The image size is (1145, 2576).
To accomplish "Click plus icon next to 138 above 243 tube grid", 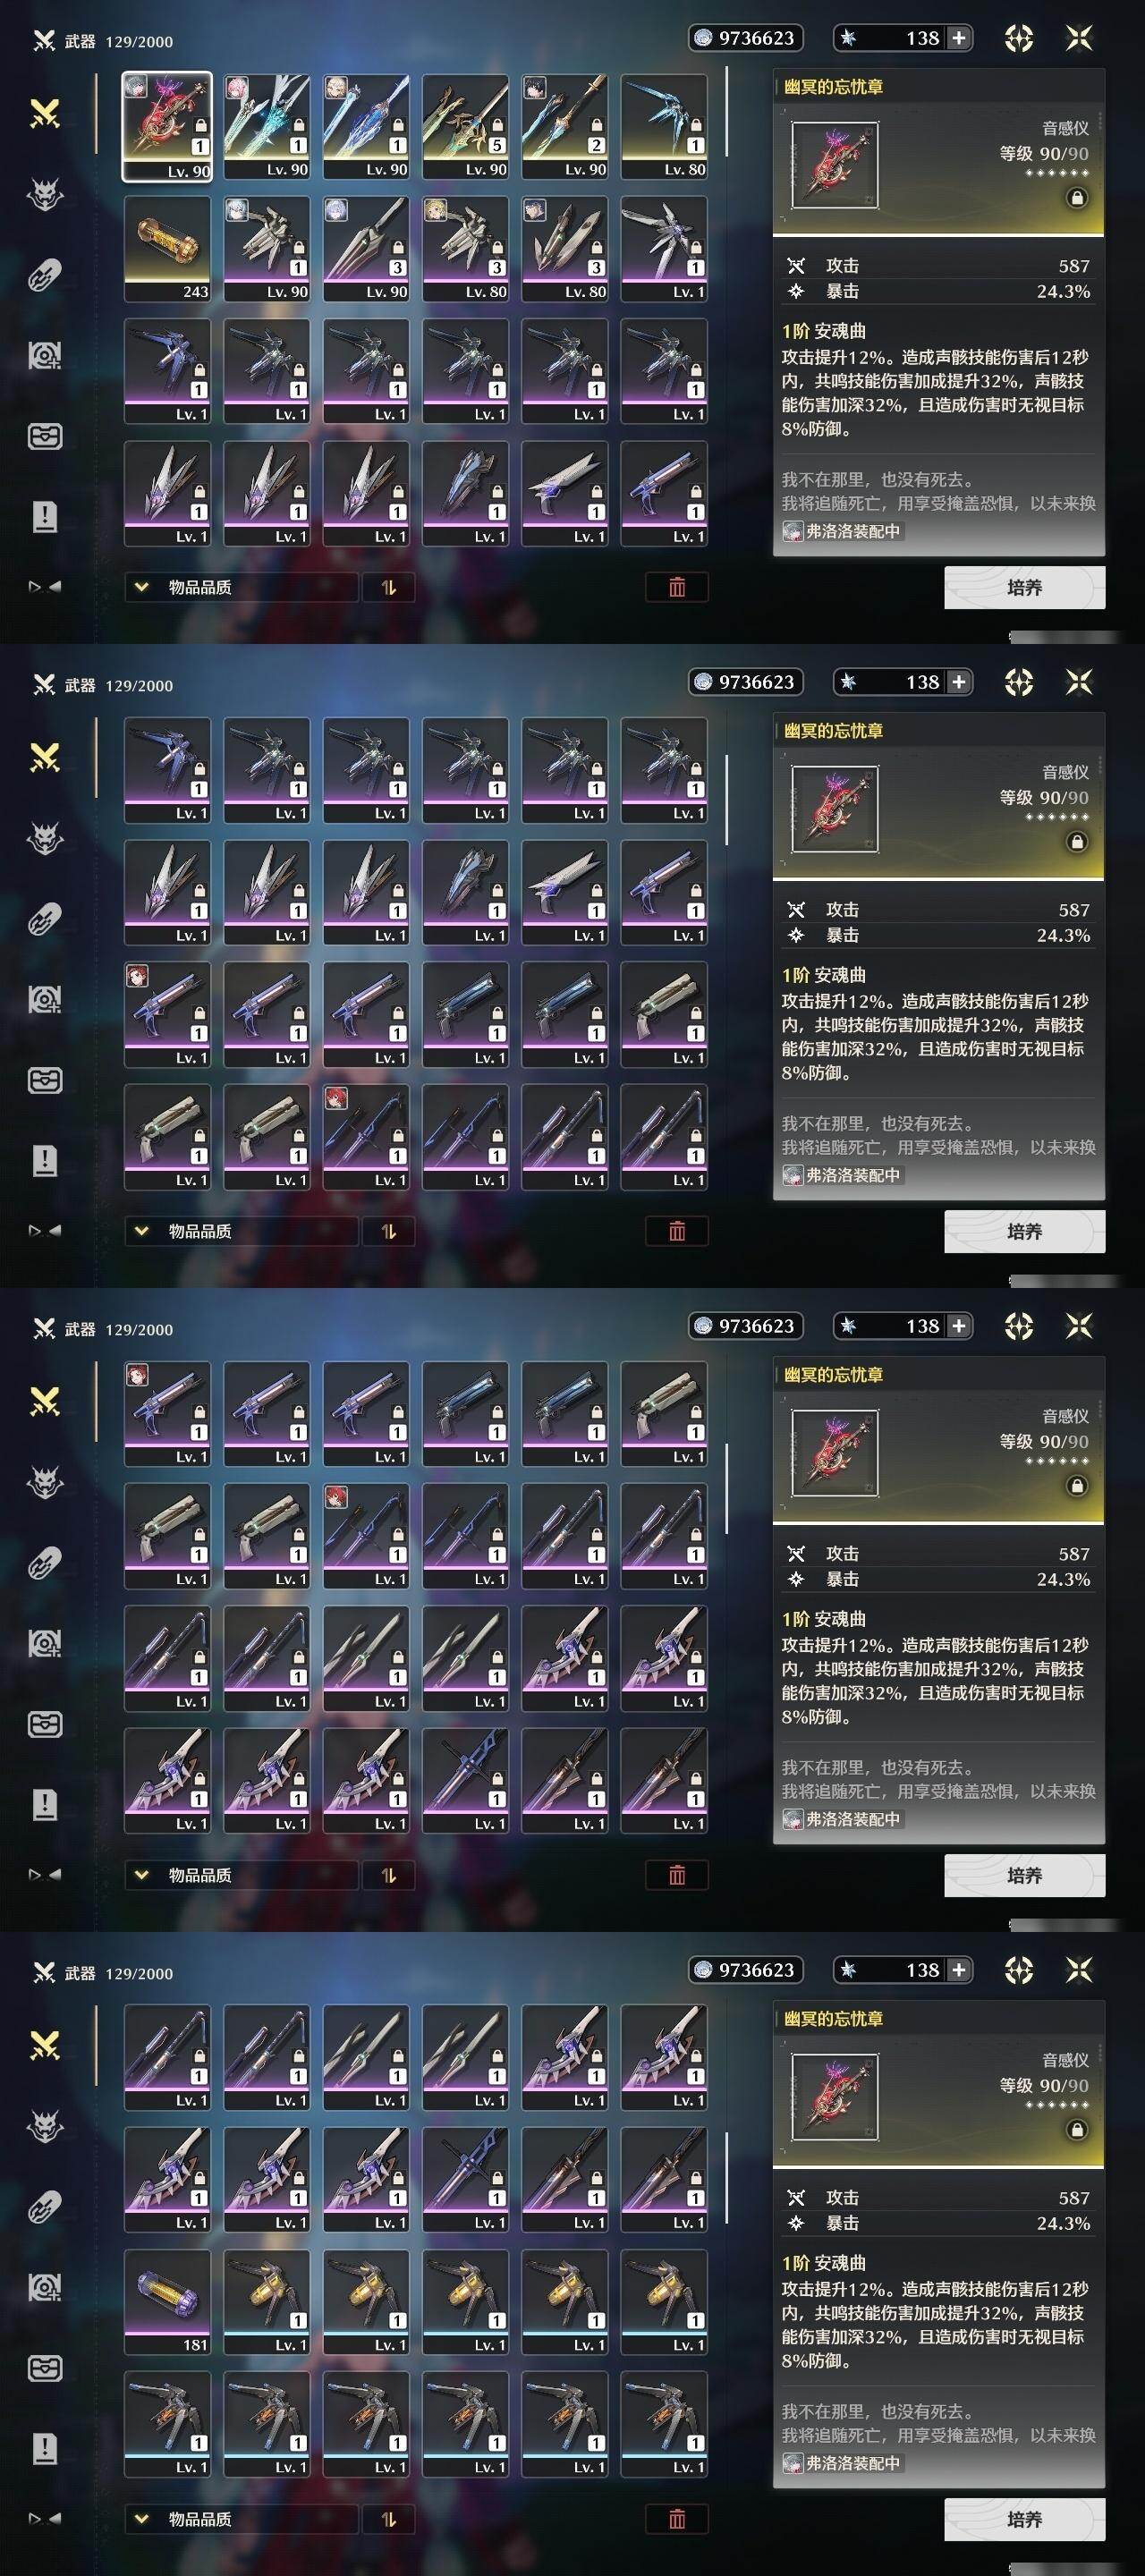I will 958,38.
